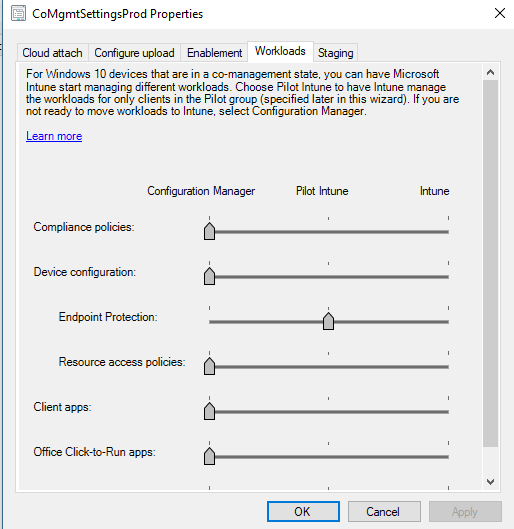
Task: Click the Office Click-to-Run apps label
Action: pyautogui.click(x=94, y=452)
